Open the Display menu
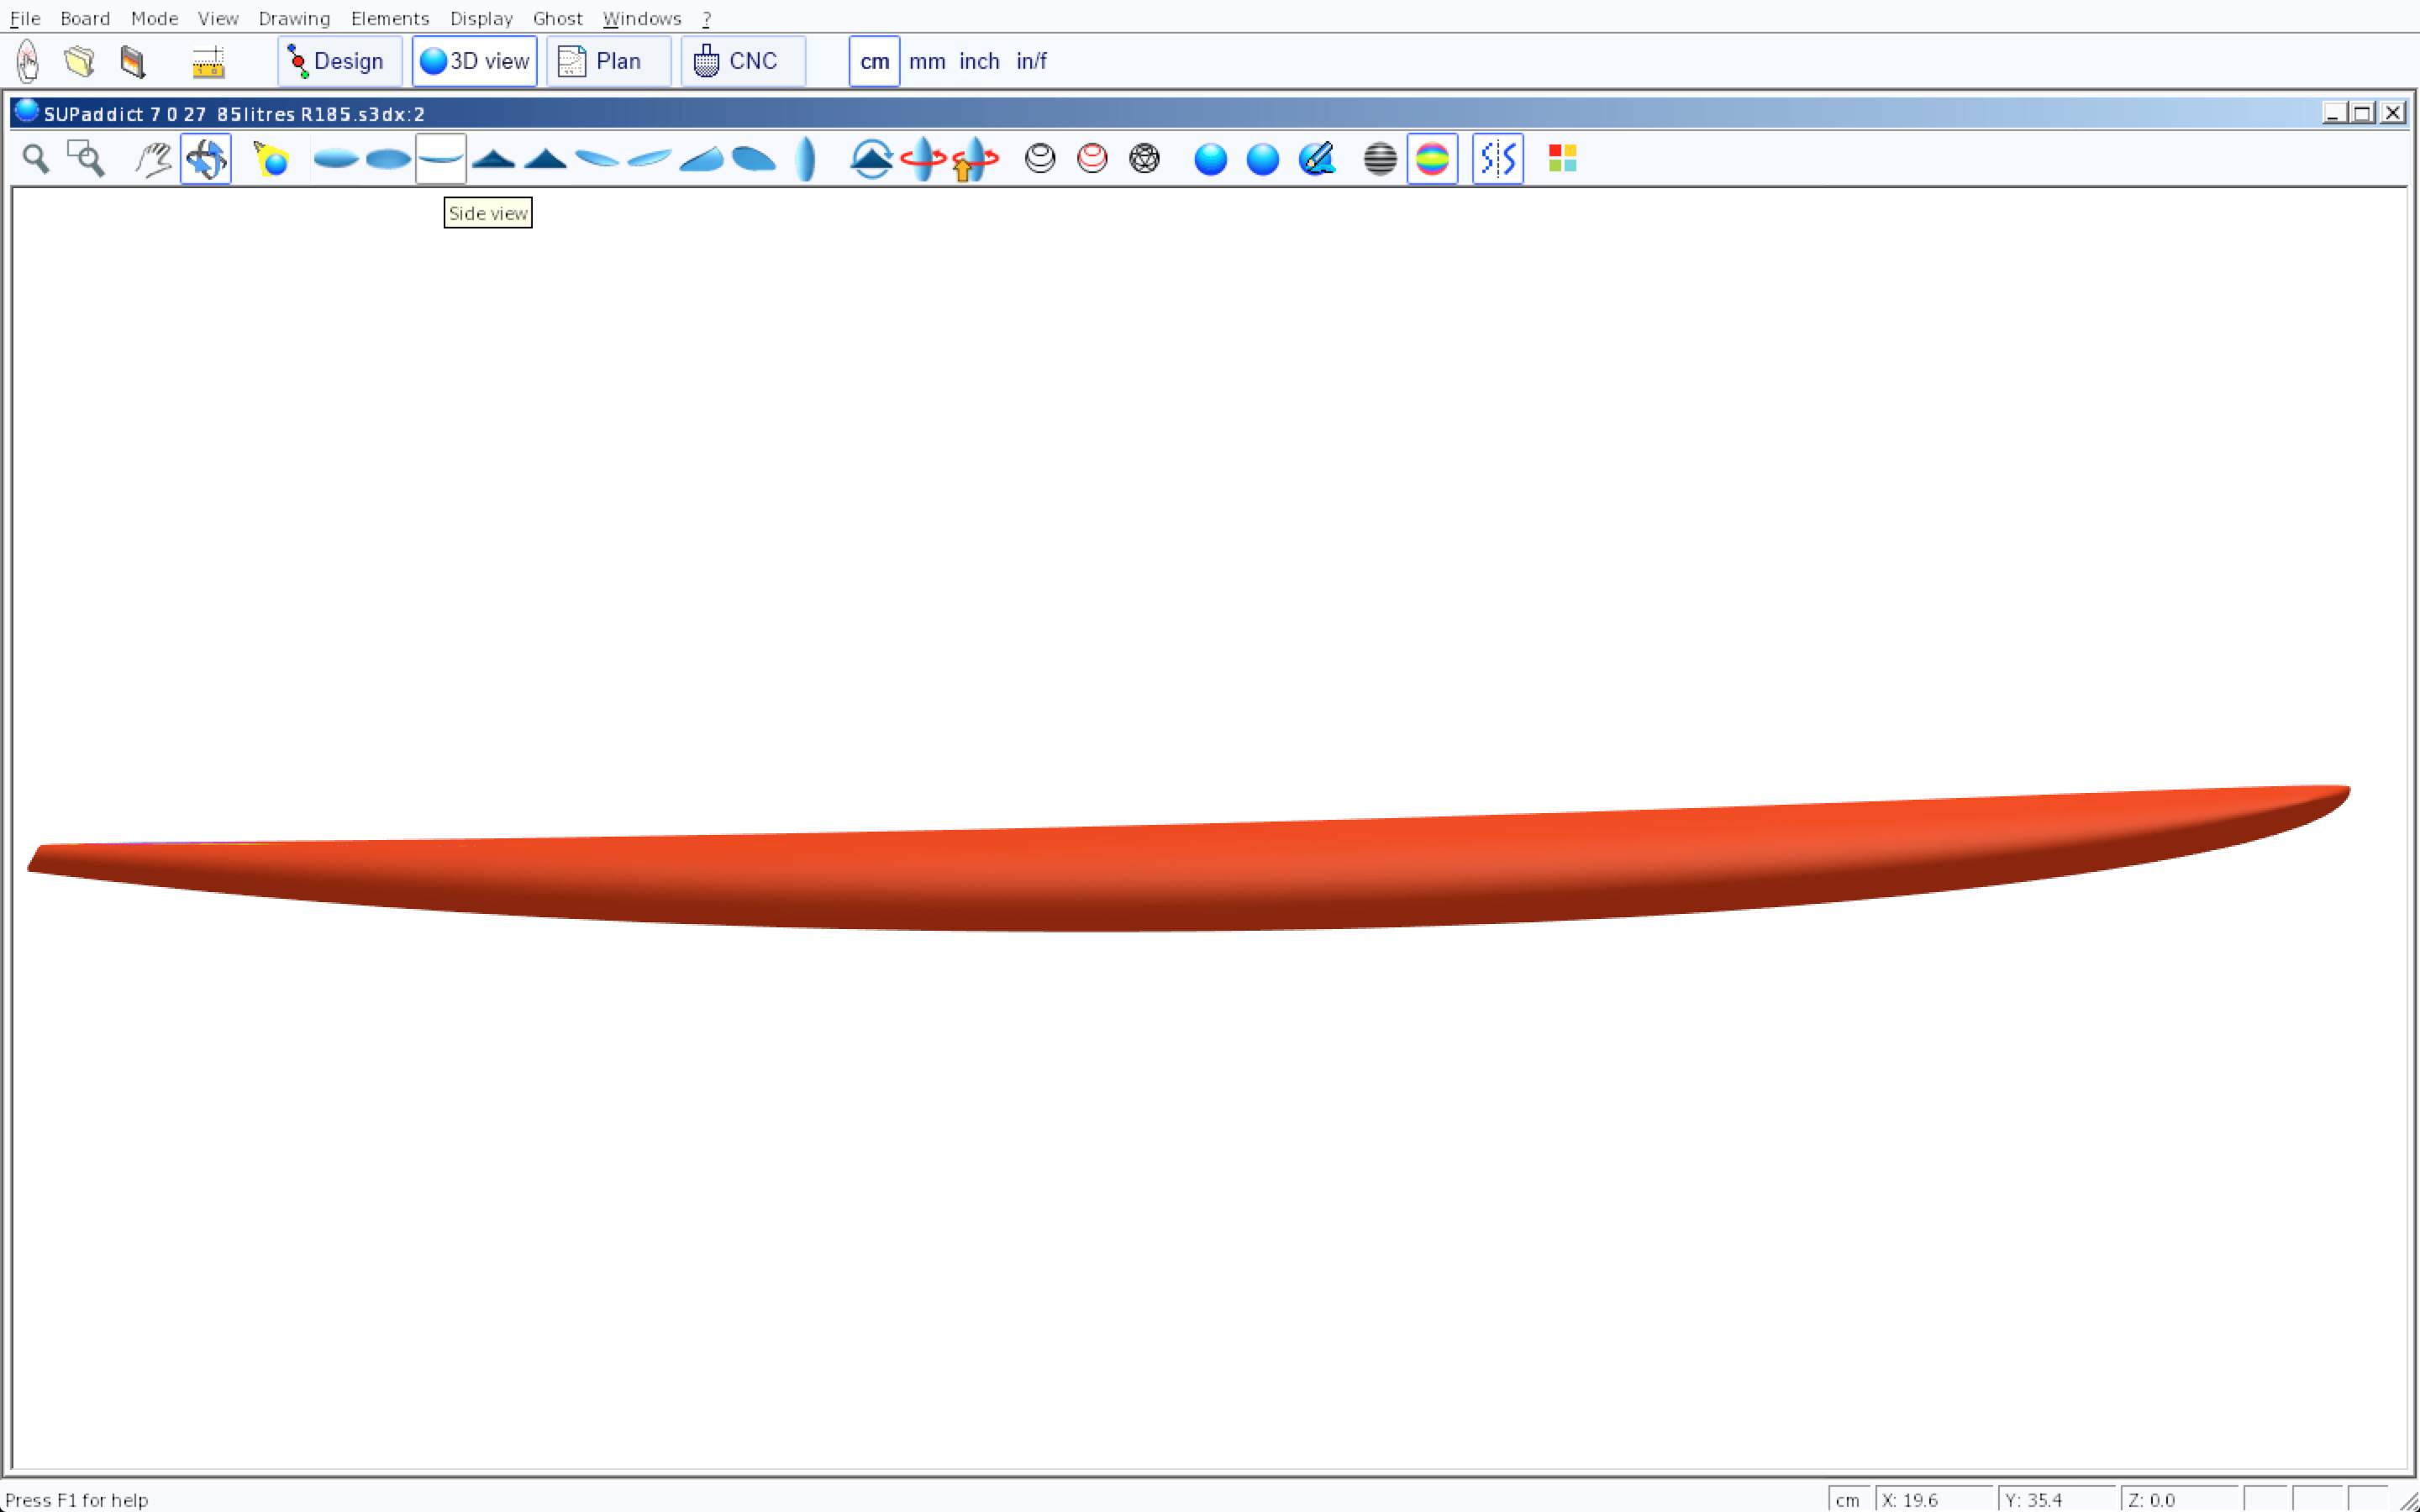 pos(481,18)
